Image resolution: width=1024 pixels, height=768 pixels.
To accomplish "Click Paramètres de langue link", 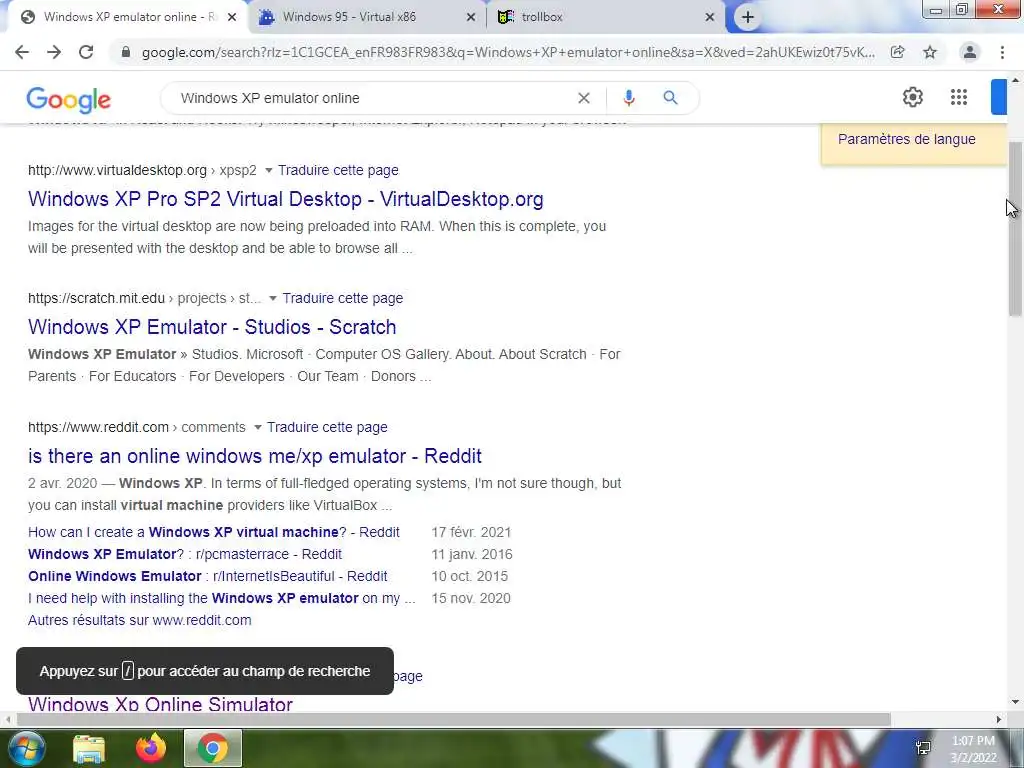I will click(x=906, y=139).
